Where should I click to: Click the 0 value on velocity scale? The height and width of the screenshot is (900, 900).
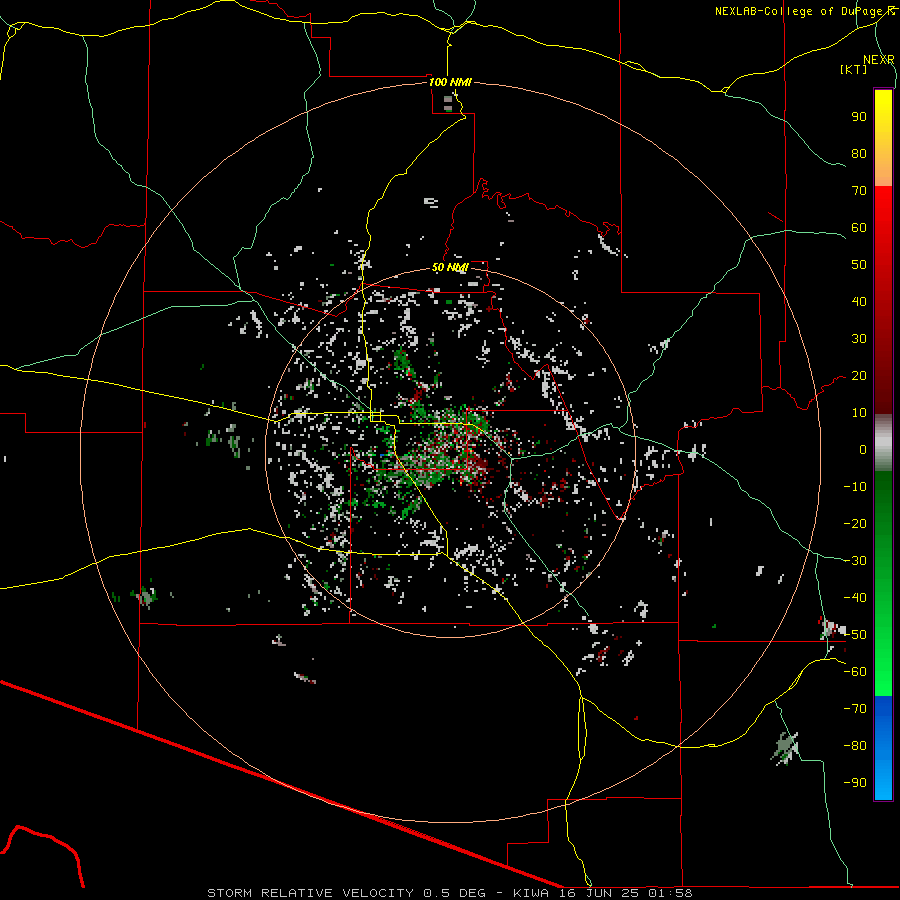(x=863, y=450)
